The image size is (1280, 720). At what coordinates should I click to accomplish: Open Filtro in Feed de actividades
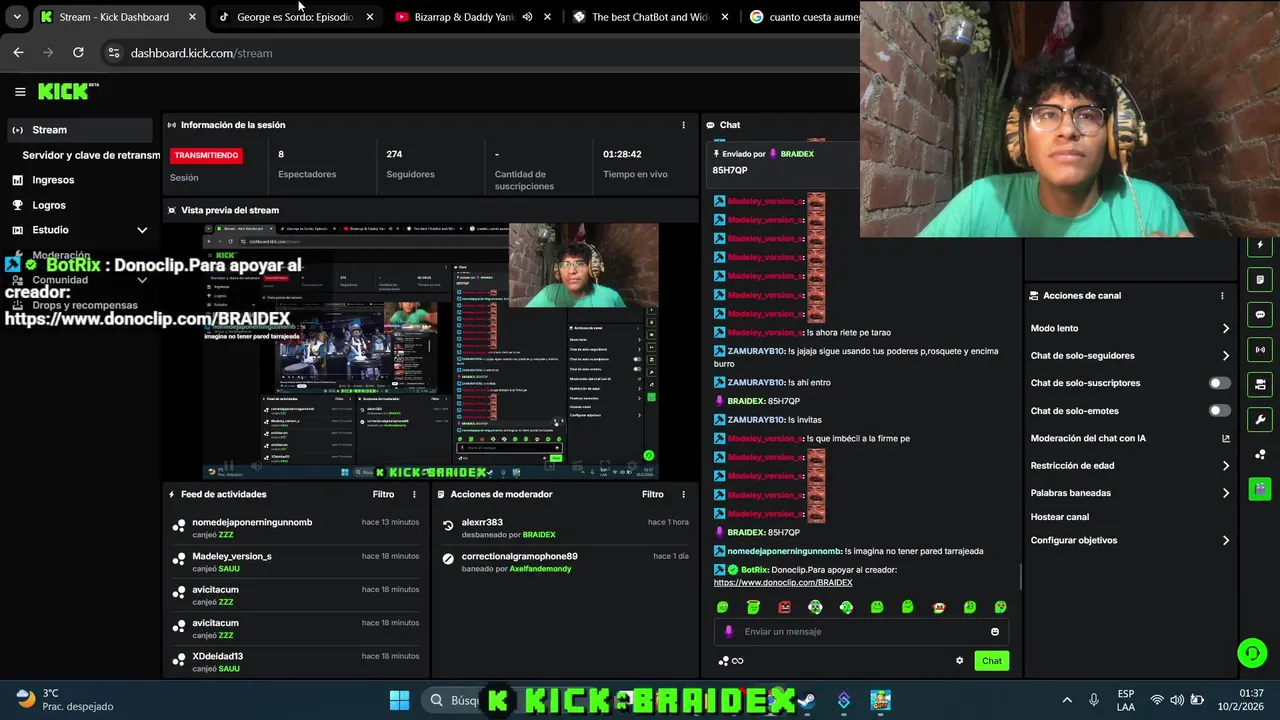(383, 494)
